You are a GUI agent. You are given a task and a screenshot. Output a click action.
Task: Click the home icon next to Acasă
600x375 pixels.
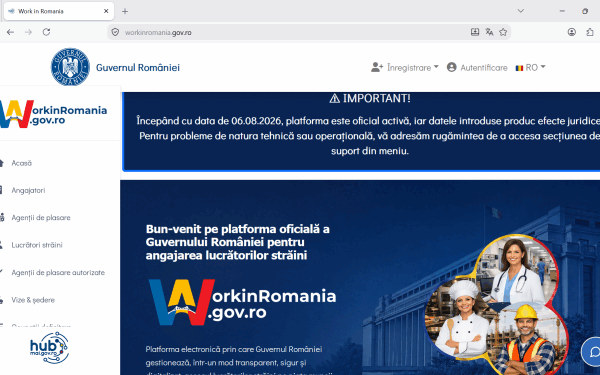[x=2, y=163]
